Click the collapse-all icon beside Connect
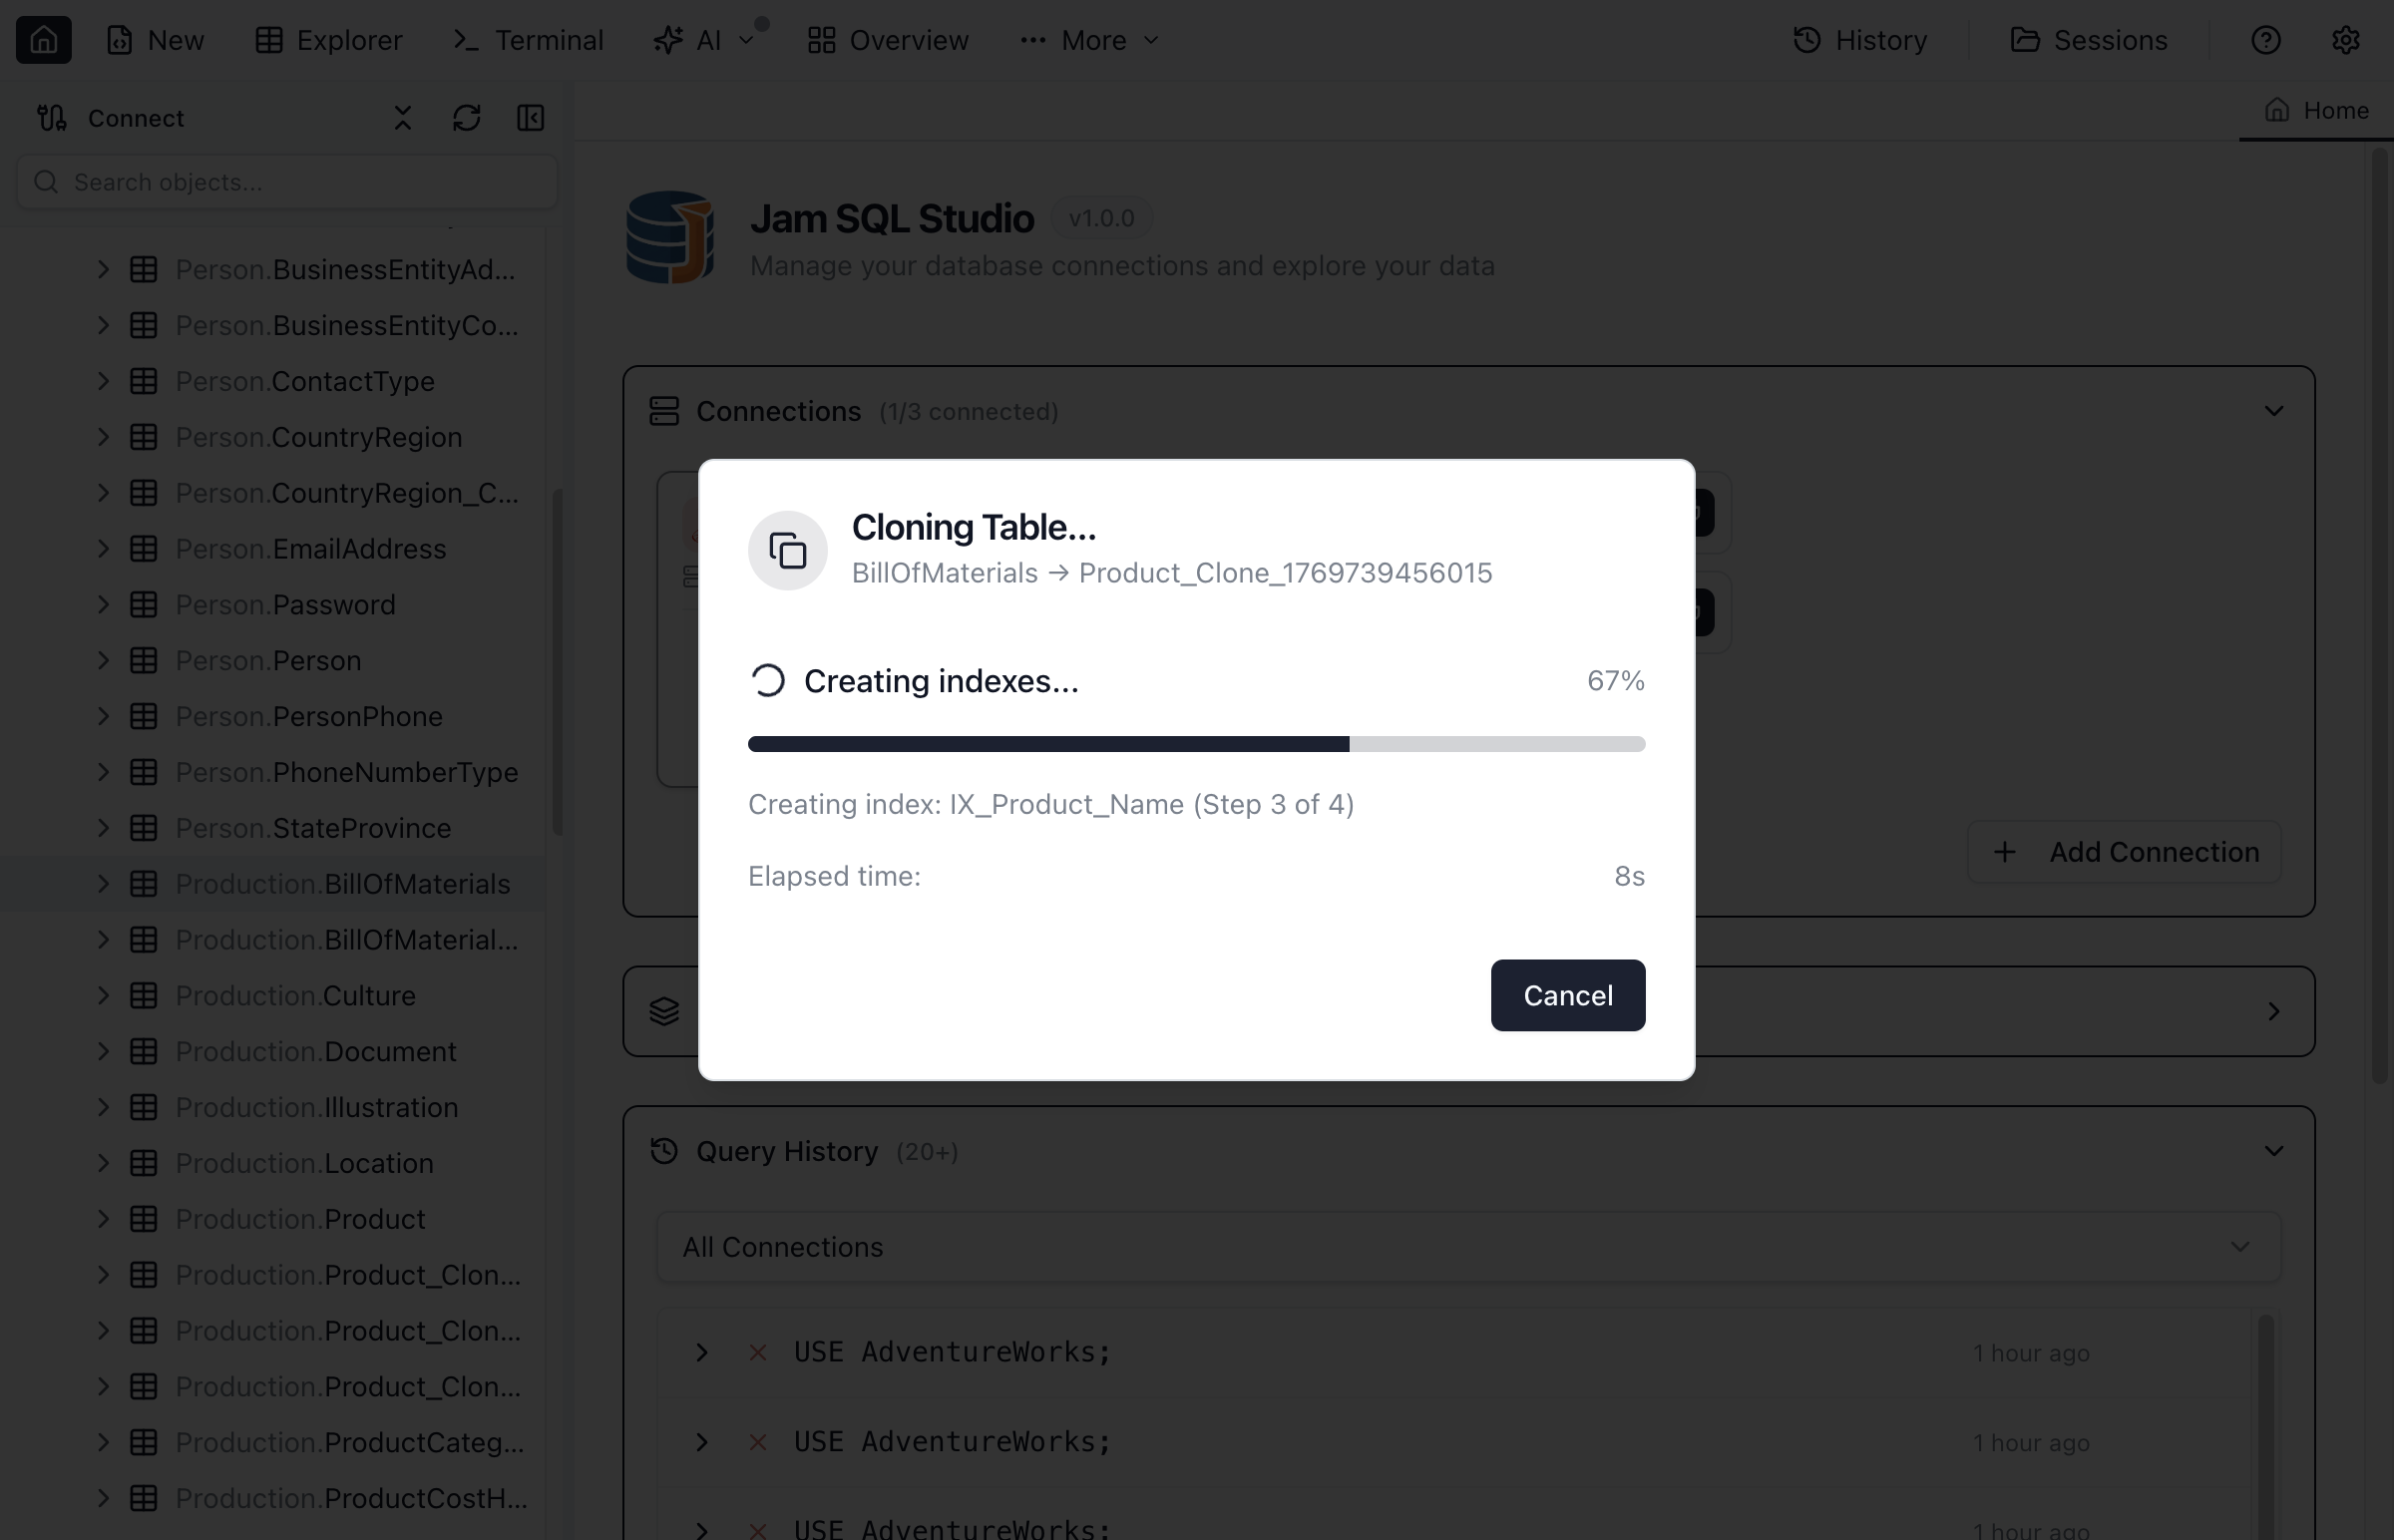The width and height of the screenshot is (2394, 1540). [x=402, y=118]
